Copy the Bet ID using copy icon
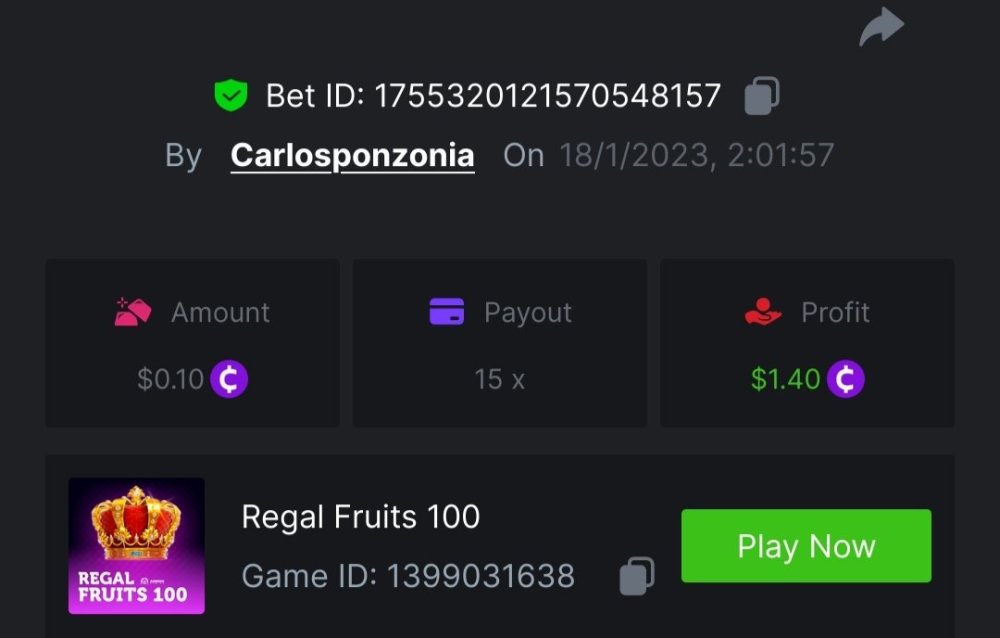 (762, 96)
